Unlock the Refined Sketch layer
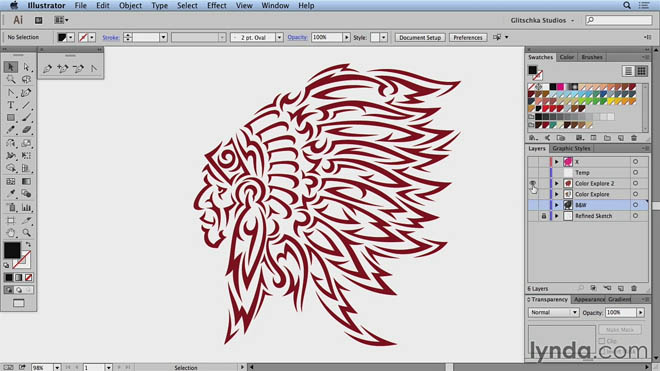The image size is (660, 371). pos(544,216)
